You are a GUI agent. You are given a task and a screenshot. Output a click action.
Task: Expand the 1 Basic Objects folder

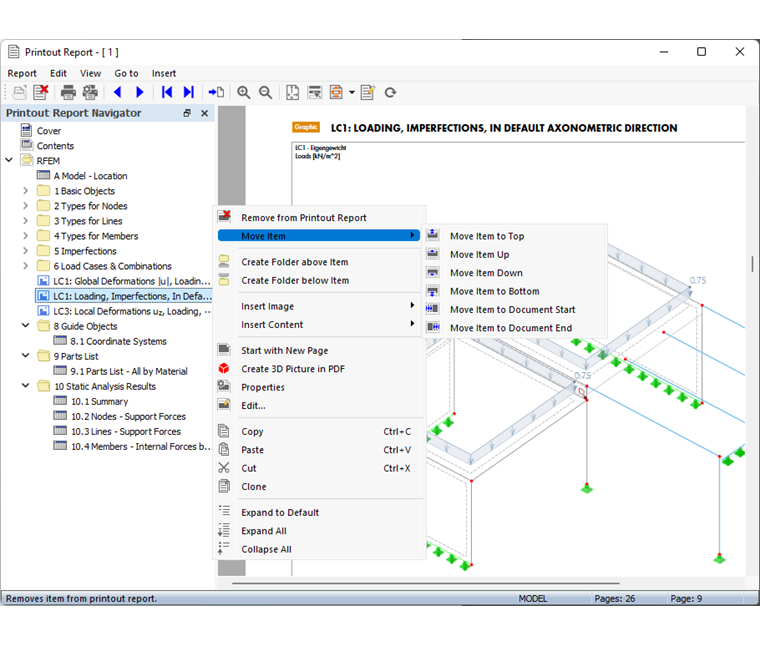(x=26, y=190)
